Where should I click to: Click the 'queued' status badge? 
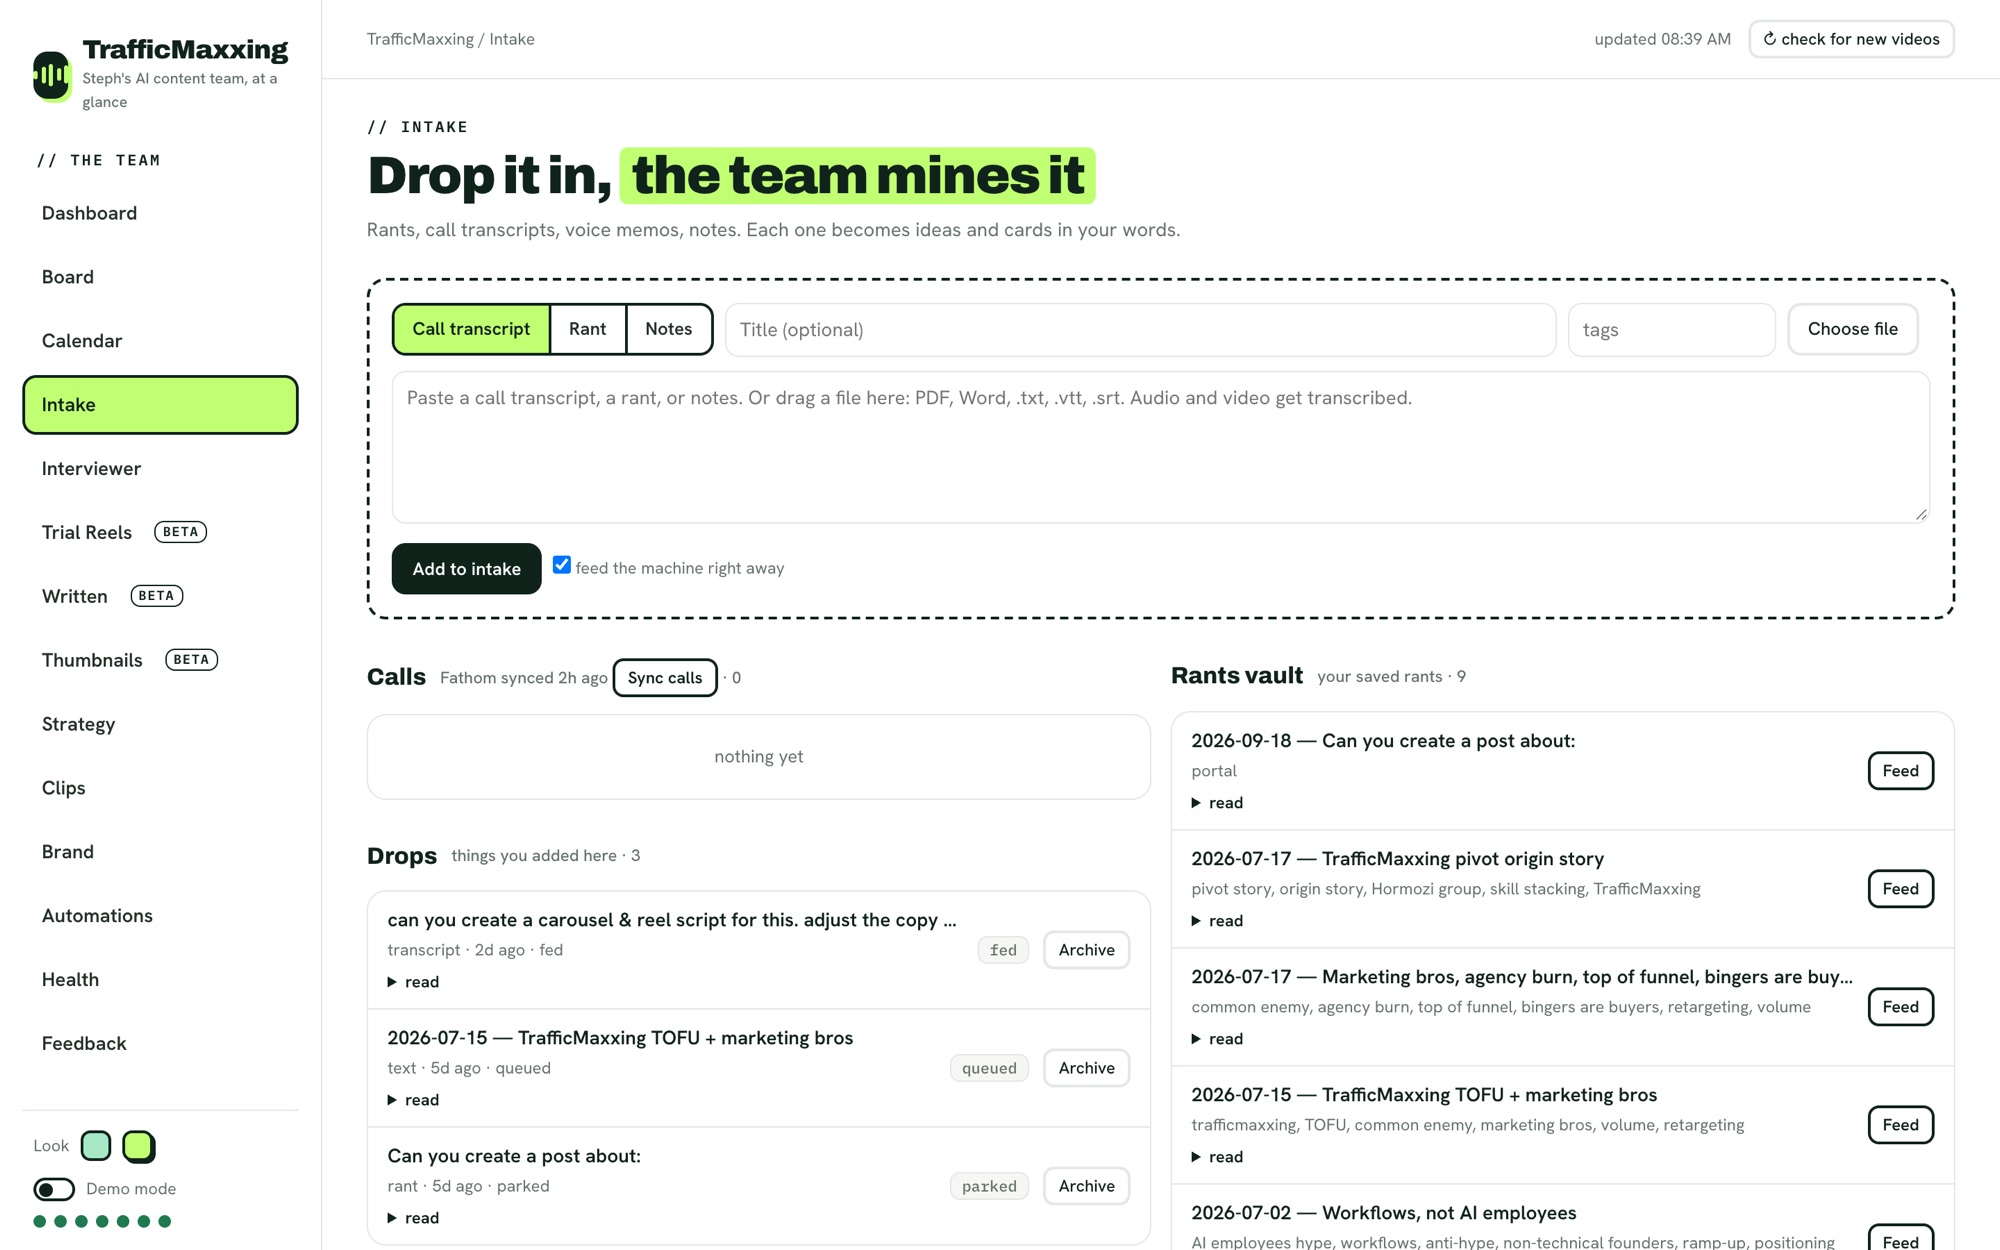[x=989, y=1068]
